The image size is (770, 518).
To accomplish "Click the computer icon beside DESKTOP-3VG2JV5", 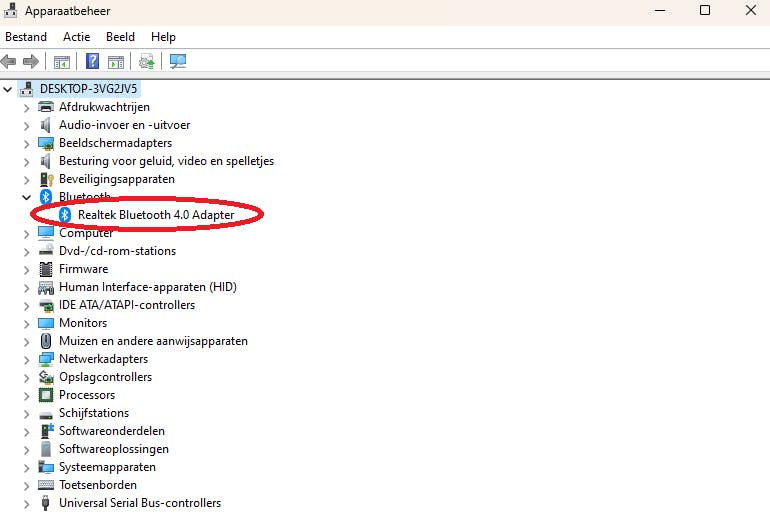I will pyautogui.click(x=27, y=89).
